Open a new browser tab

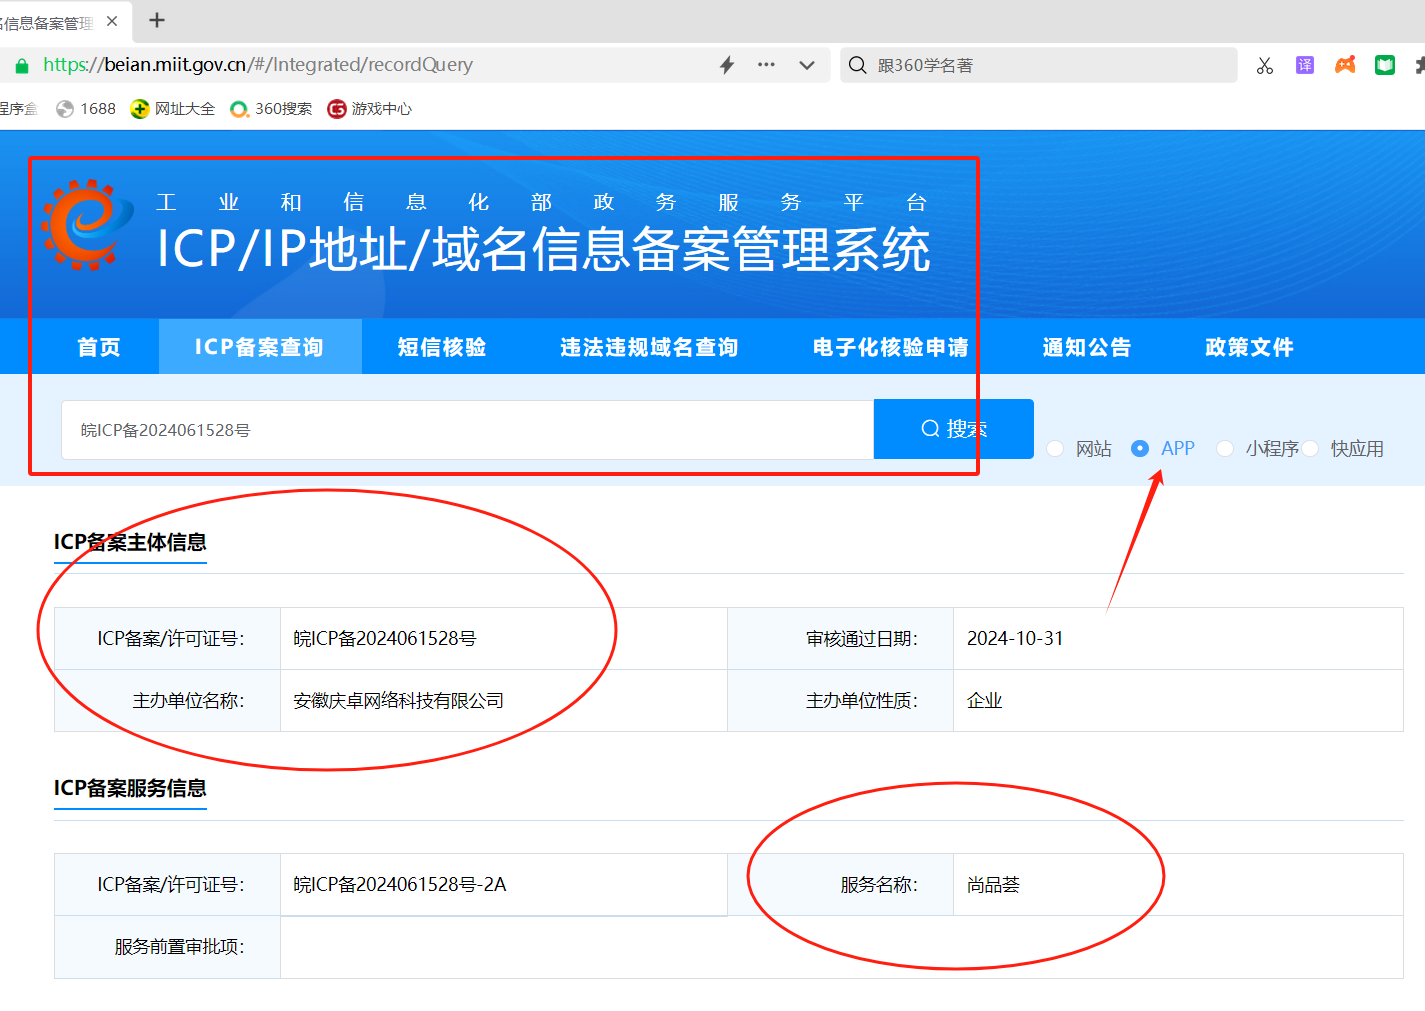tap(157, 20)
